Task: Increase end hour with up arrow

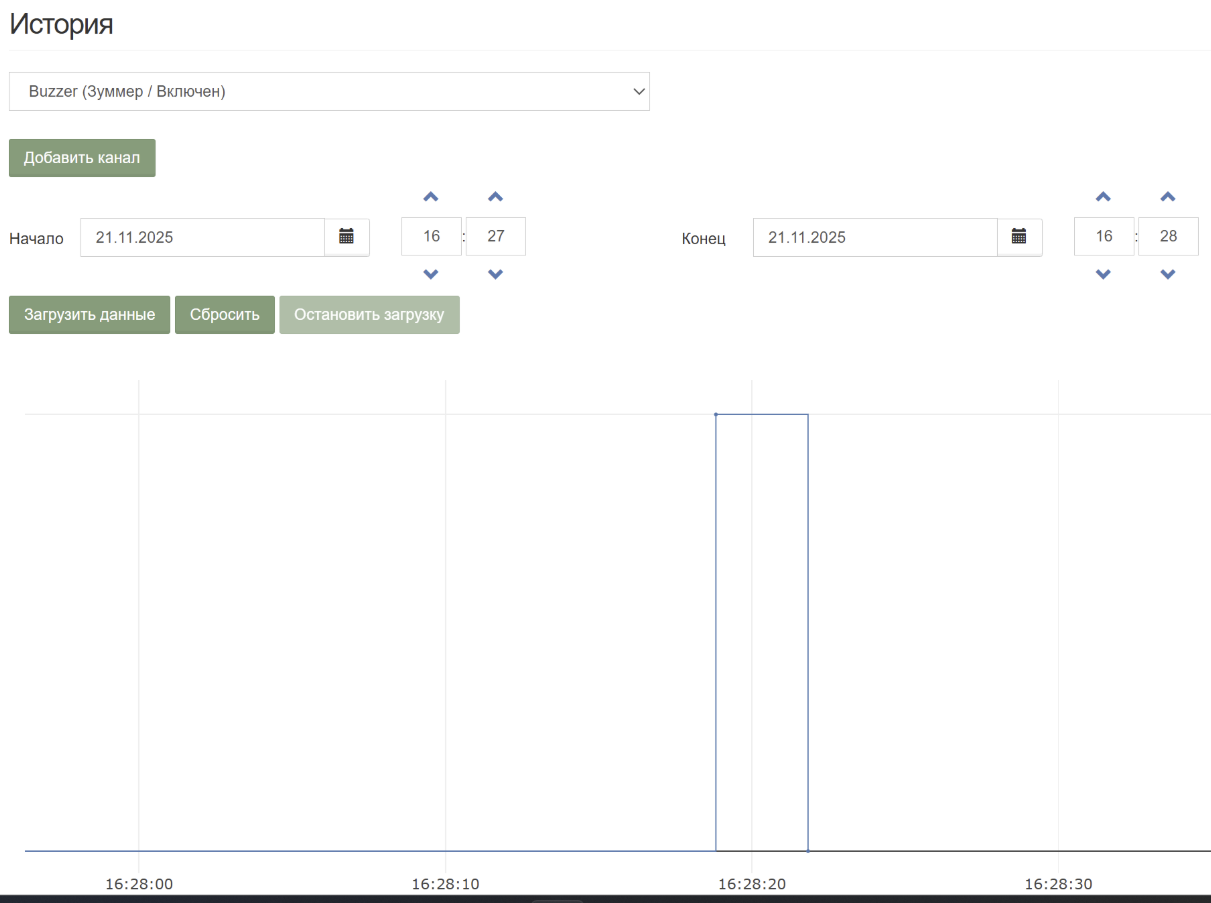Action: click(1104, 197)
